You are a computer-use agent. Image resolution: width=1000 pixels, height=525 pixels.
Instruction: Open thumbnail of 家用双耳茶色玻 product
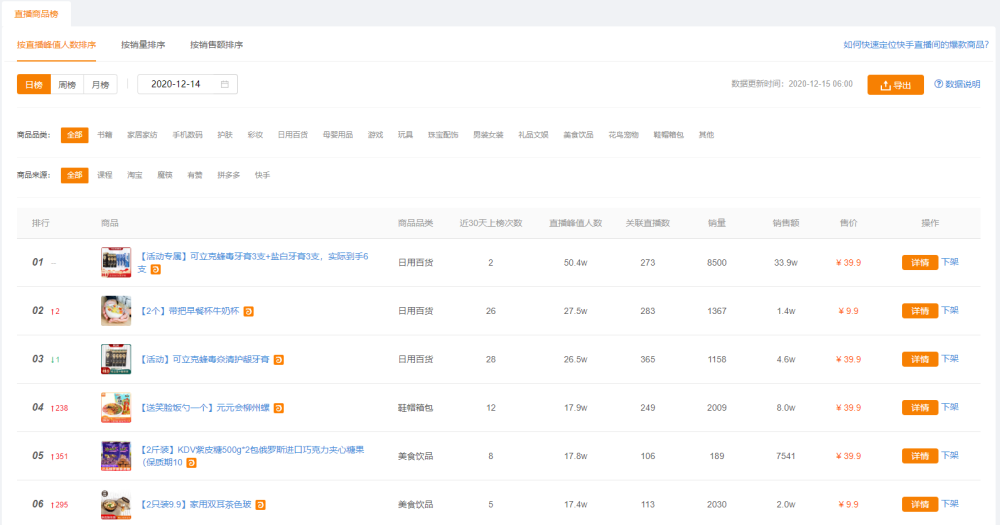coord(116,505)
